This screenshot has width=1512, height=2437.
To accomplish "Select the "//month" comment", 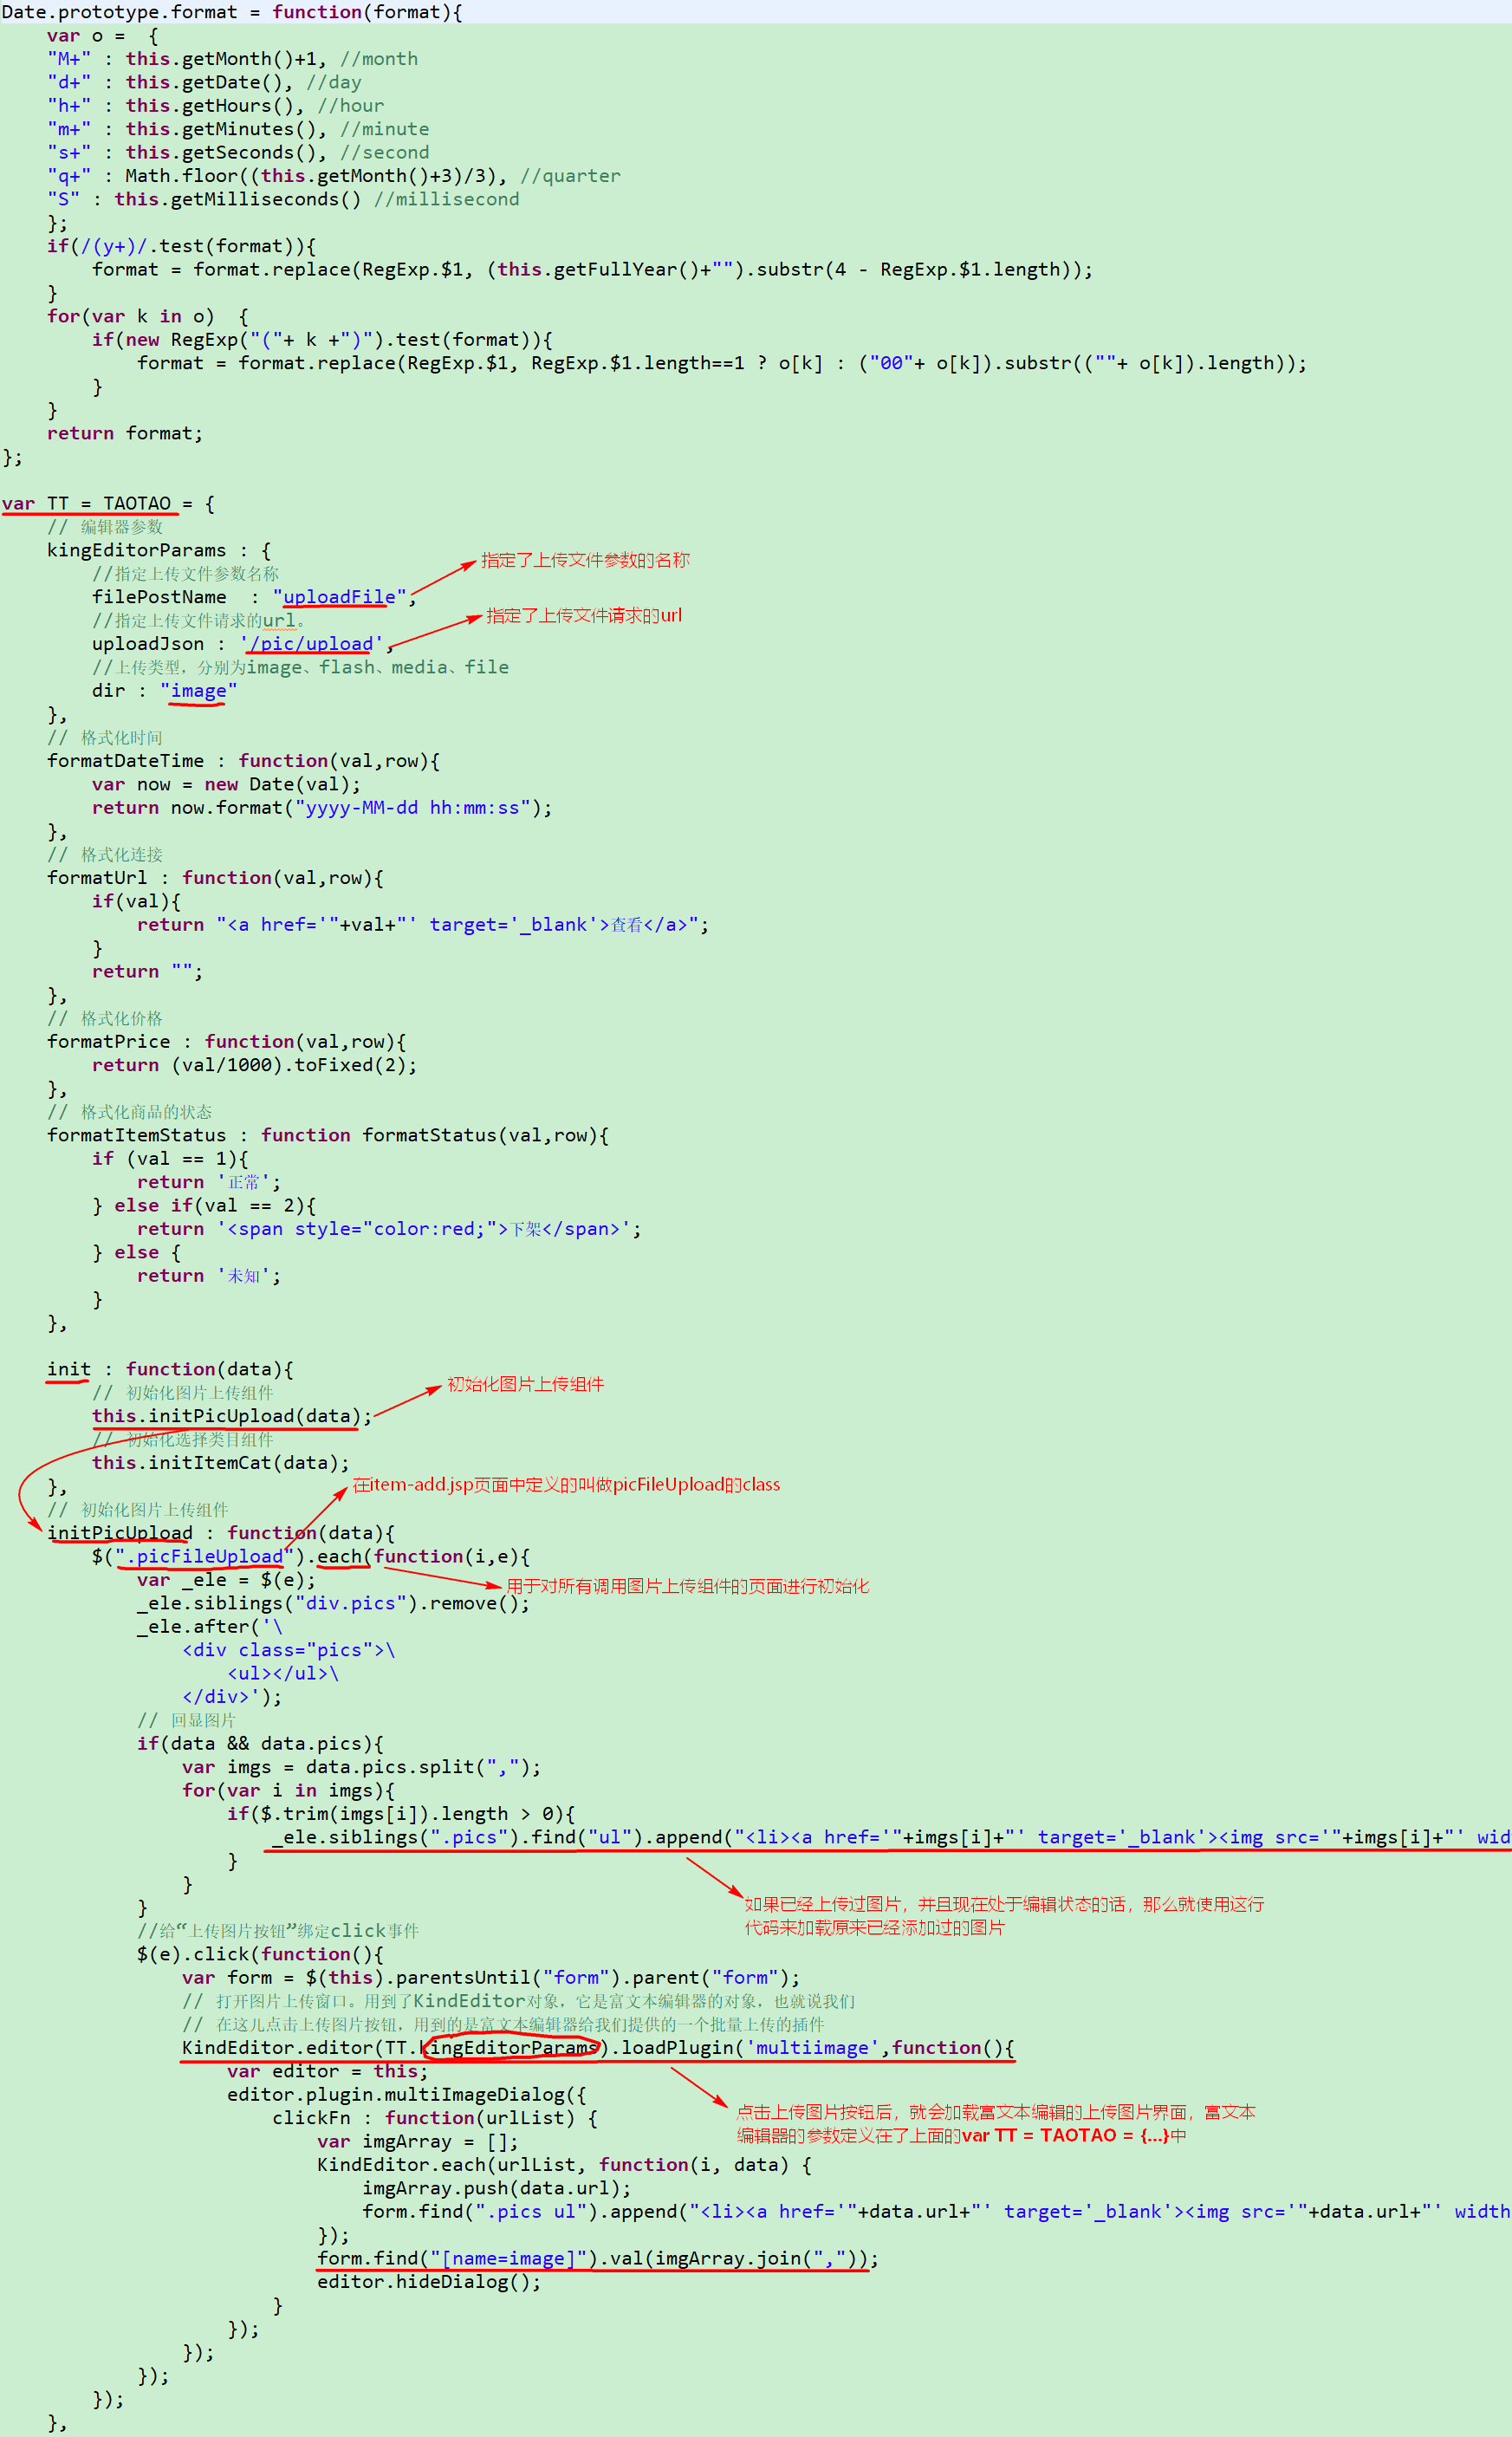I will [379, 59].
